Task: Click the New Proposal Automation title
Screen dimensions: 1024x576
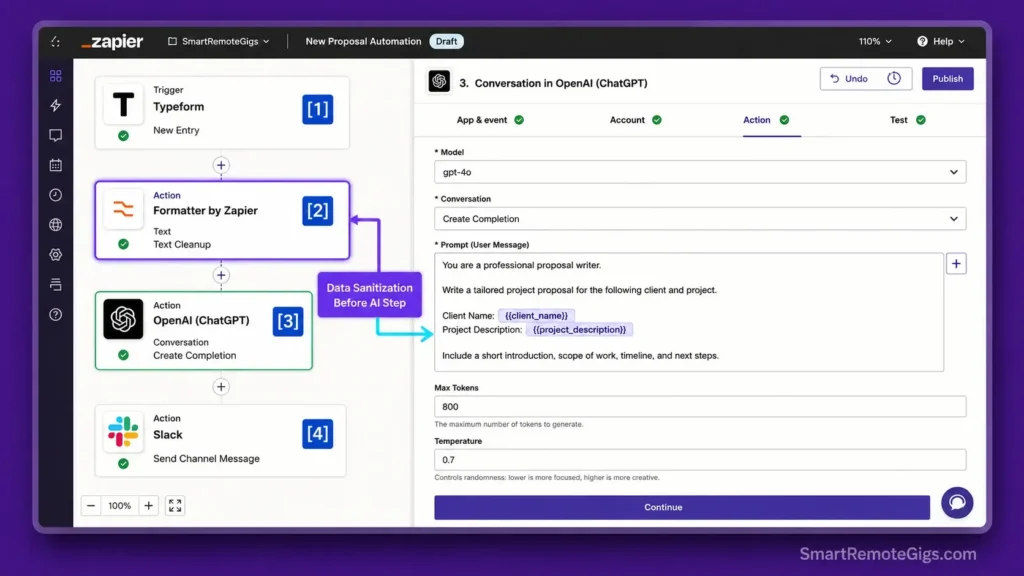Action: coord(363,41)
